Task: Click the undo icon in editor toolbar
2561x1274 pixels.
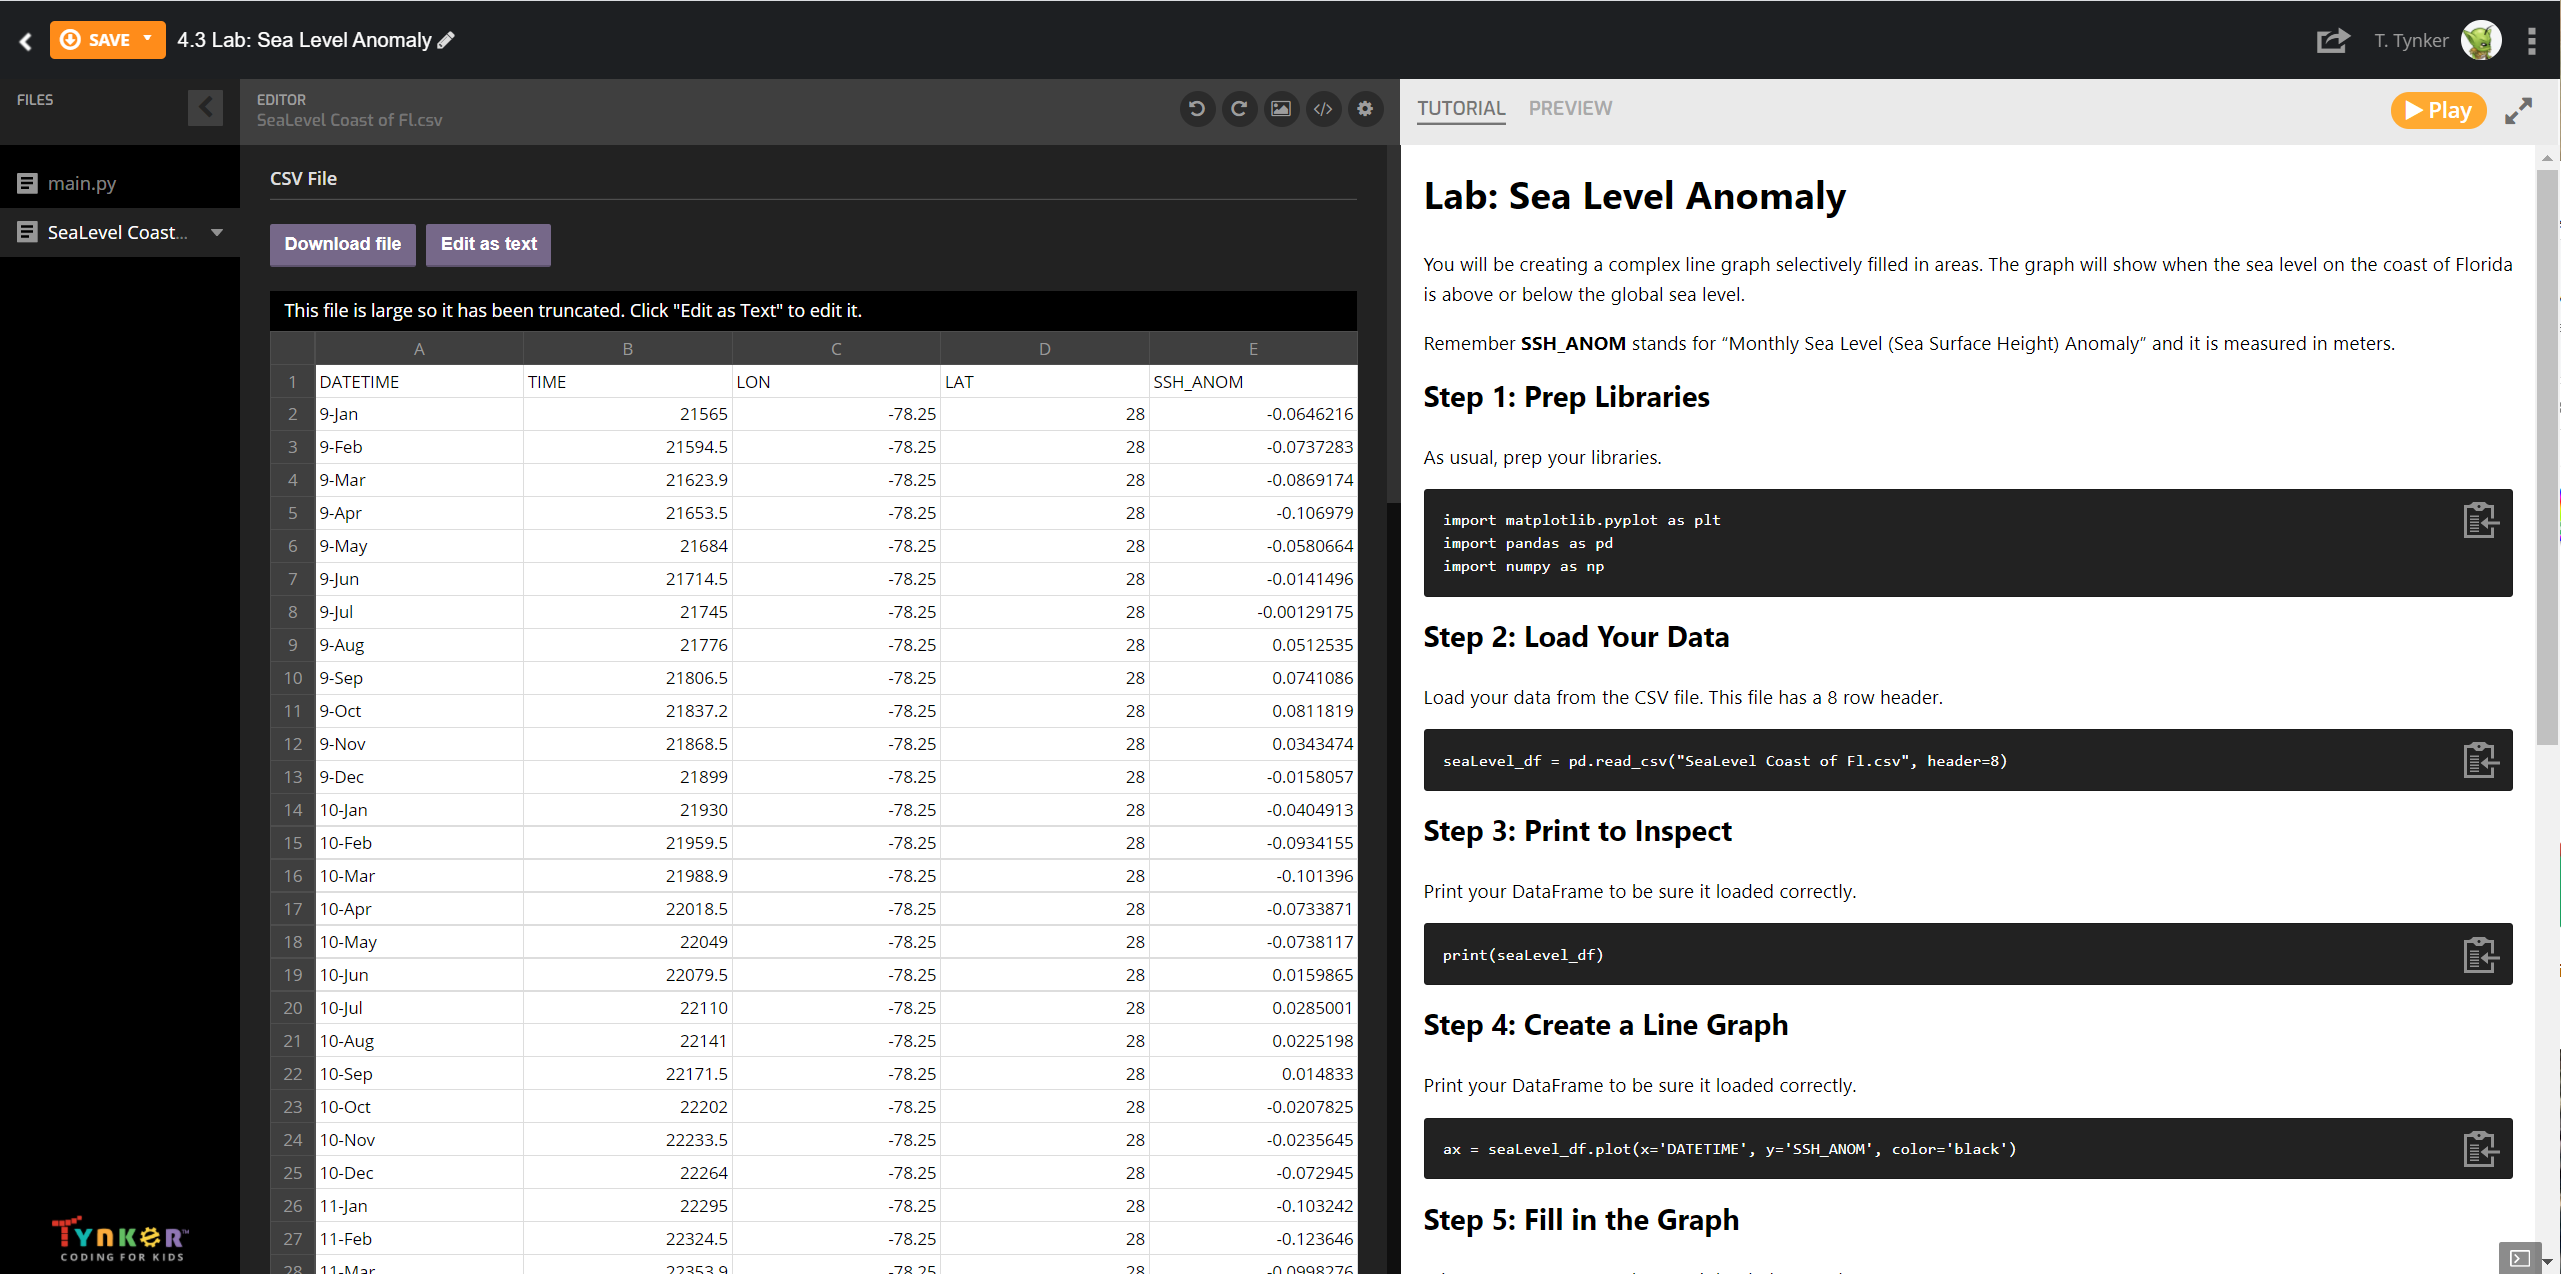Action: [x=1196, y=109]
